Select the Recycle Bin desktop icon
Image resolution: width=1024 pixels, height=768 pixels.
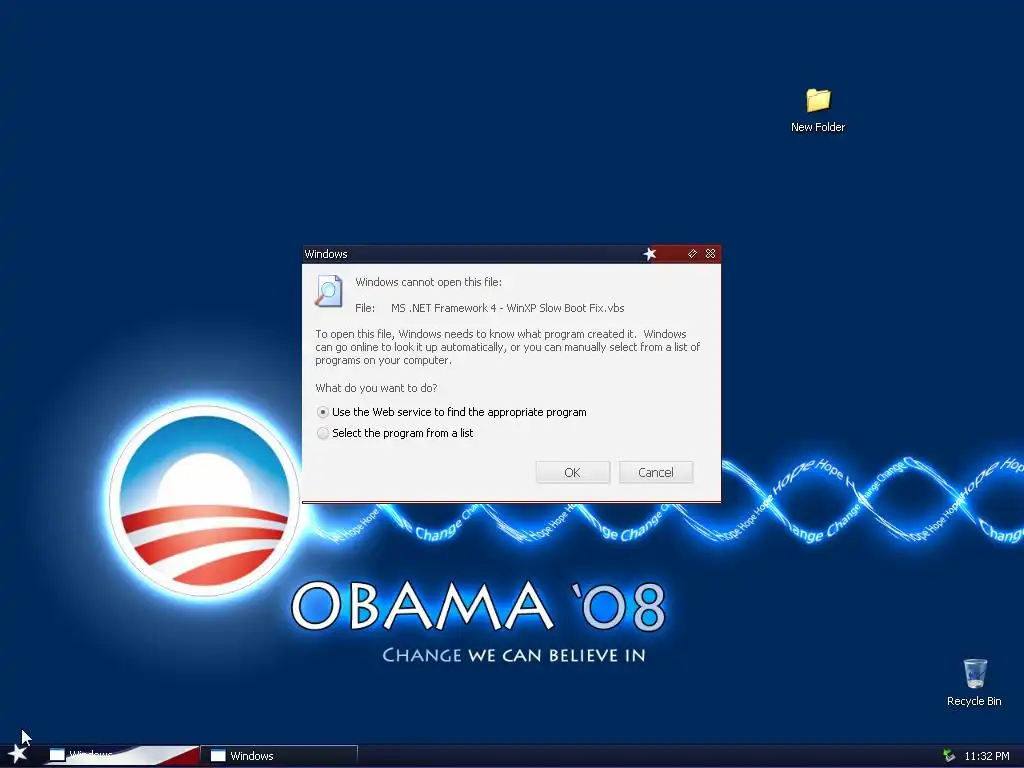974,682
